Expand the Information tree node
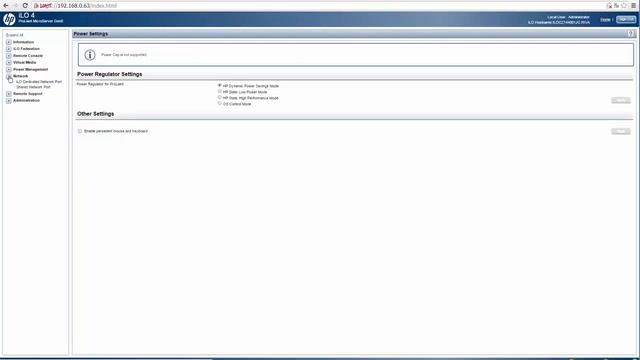Viewport: 640px width, 360px height. coord(9,42)
